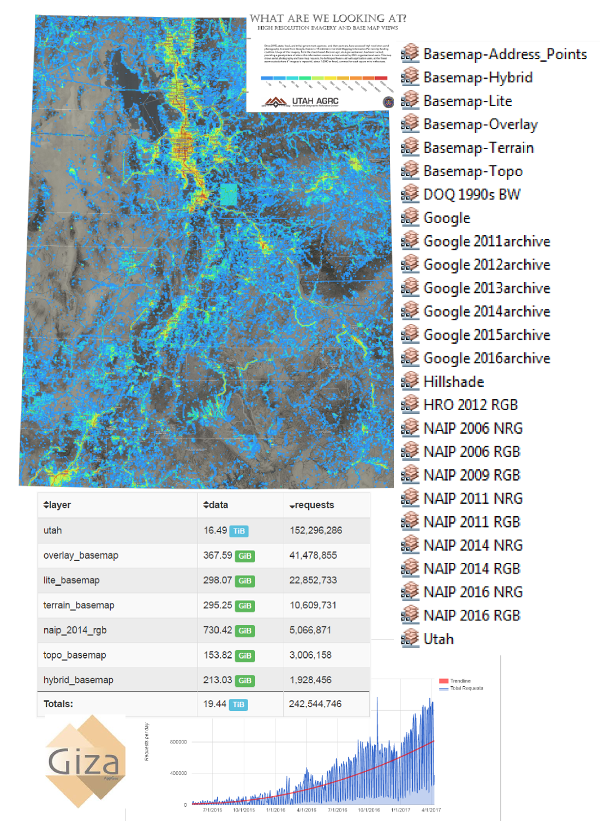Click the Google 2016archive layer icon

410,358
